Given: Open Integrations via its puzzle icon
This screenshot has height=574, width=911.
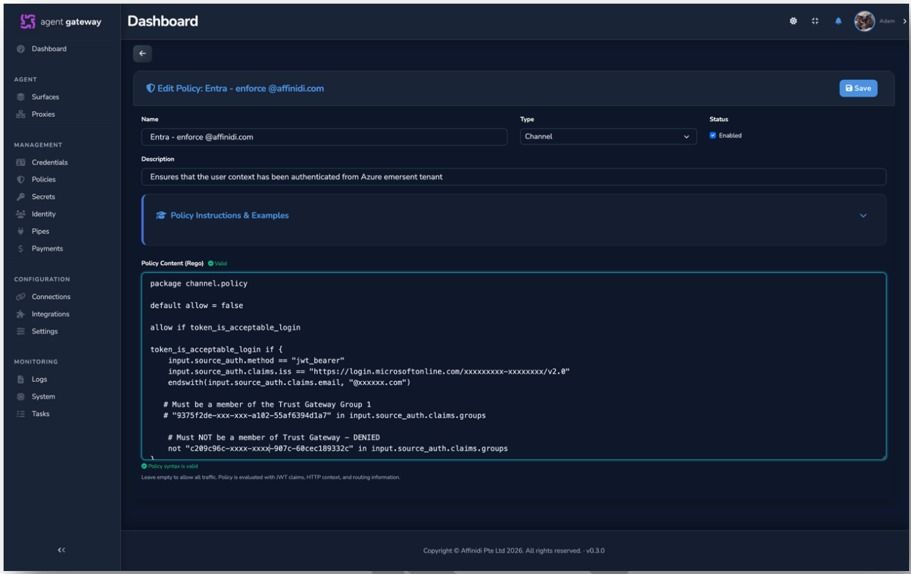Looking at the screenshot, I should tap(21, 314).
